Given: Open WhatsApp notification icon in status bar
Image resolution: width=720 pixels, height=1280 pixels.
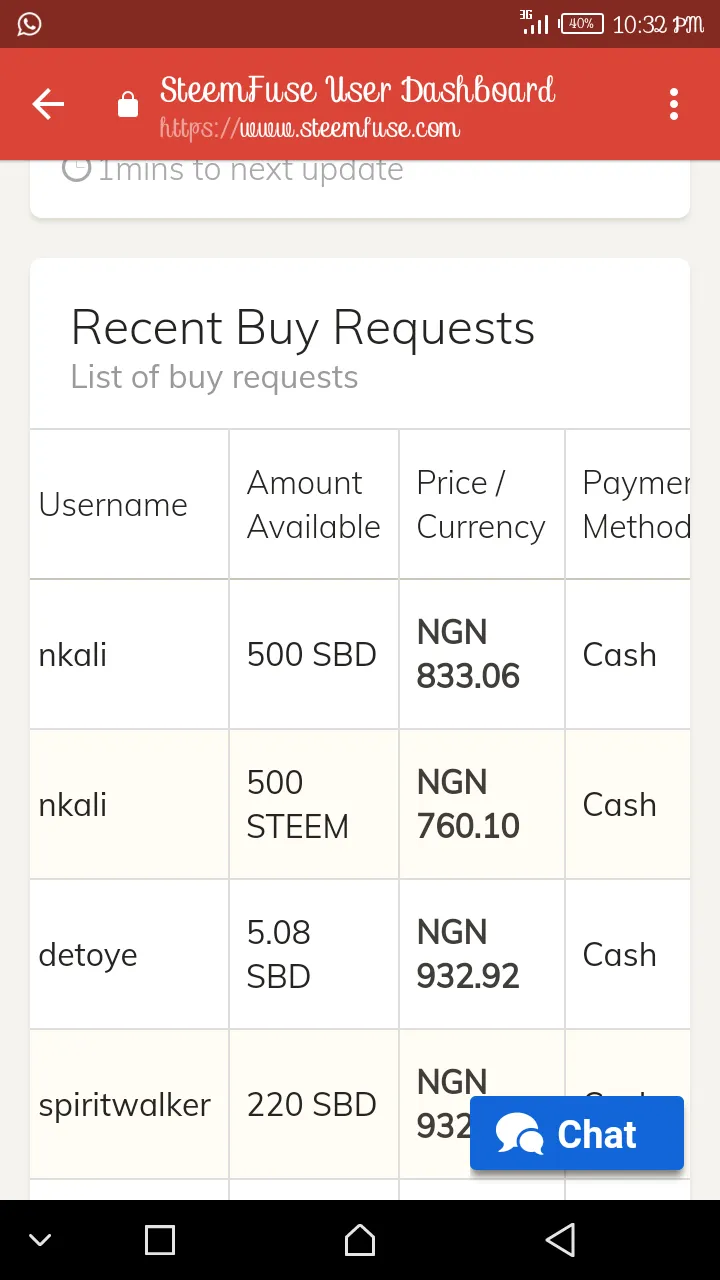Looking at the screenshot, I should click(30, 24).
